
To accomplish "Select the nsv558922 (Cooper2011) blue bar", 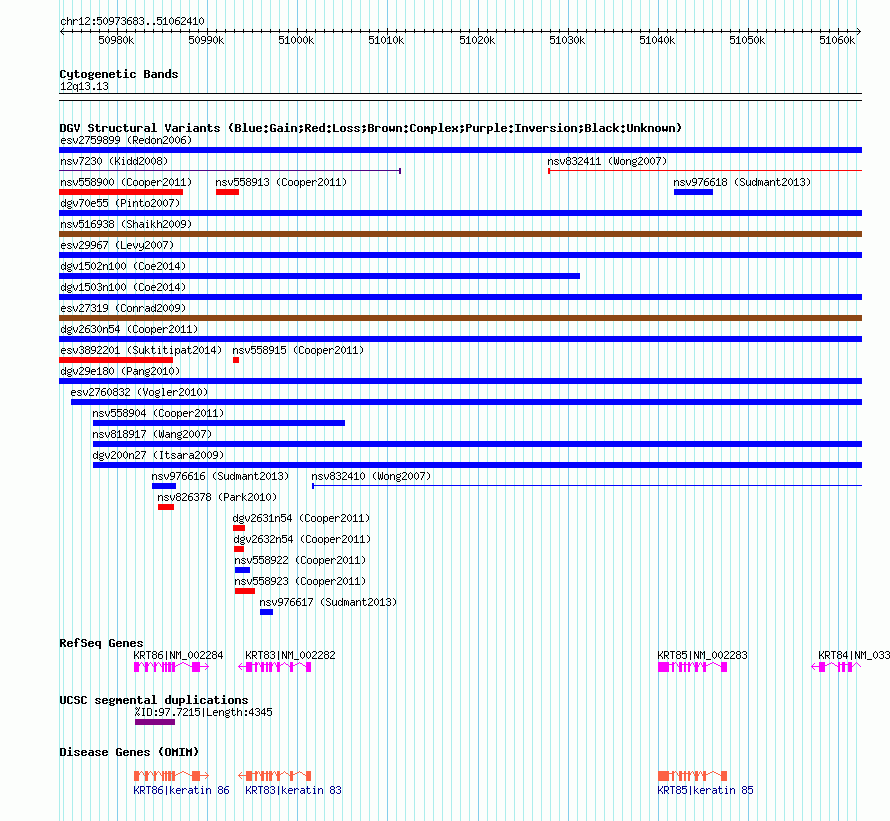I will 242,570.
